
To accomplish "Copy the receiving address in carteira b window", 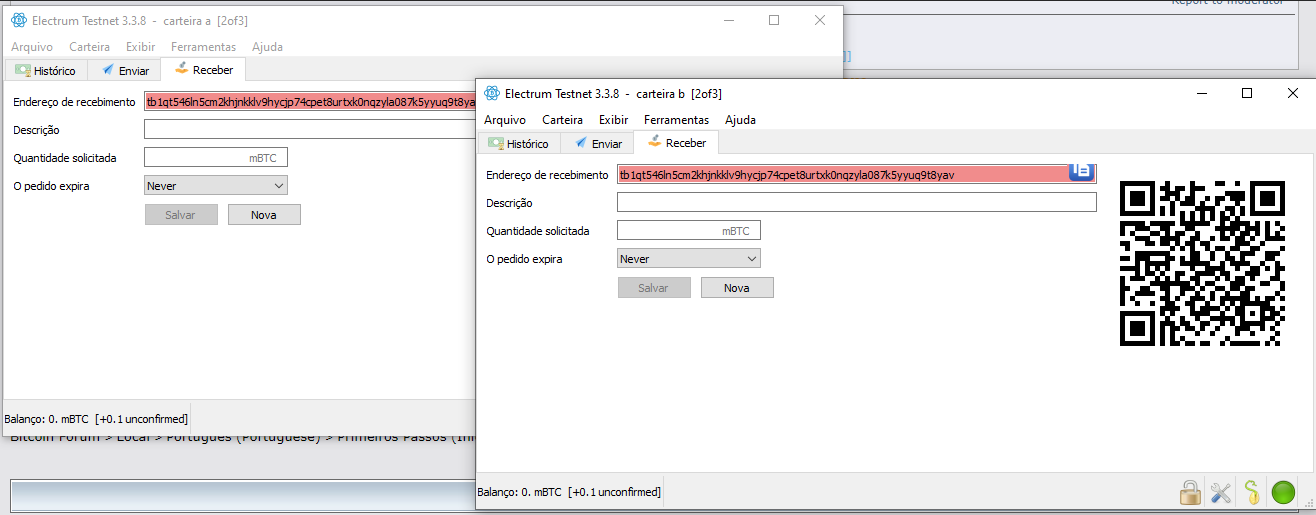I will 1081,172.
